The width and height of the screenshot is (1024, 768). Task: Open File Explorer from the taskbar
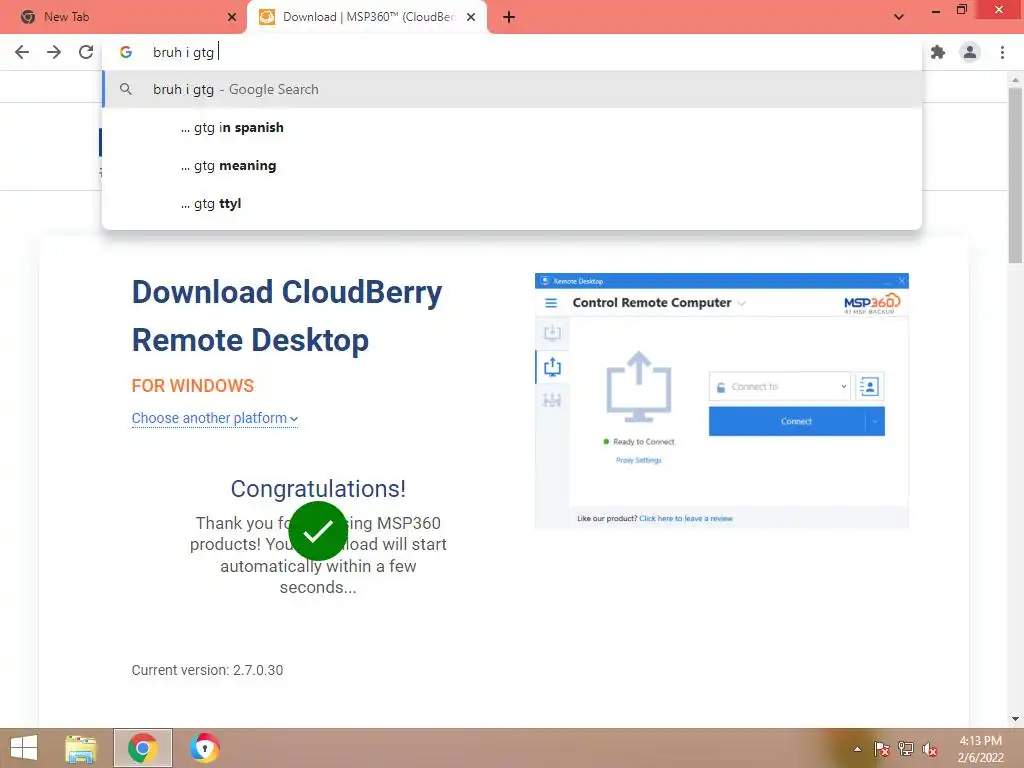click(80, 748)
